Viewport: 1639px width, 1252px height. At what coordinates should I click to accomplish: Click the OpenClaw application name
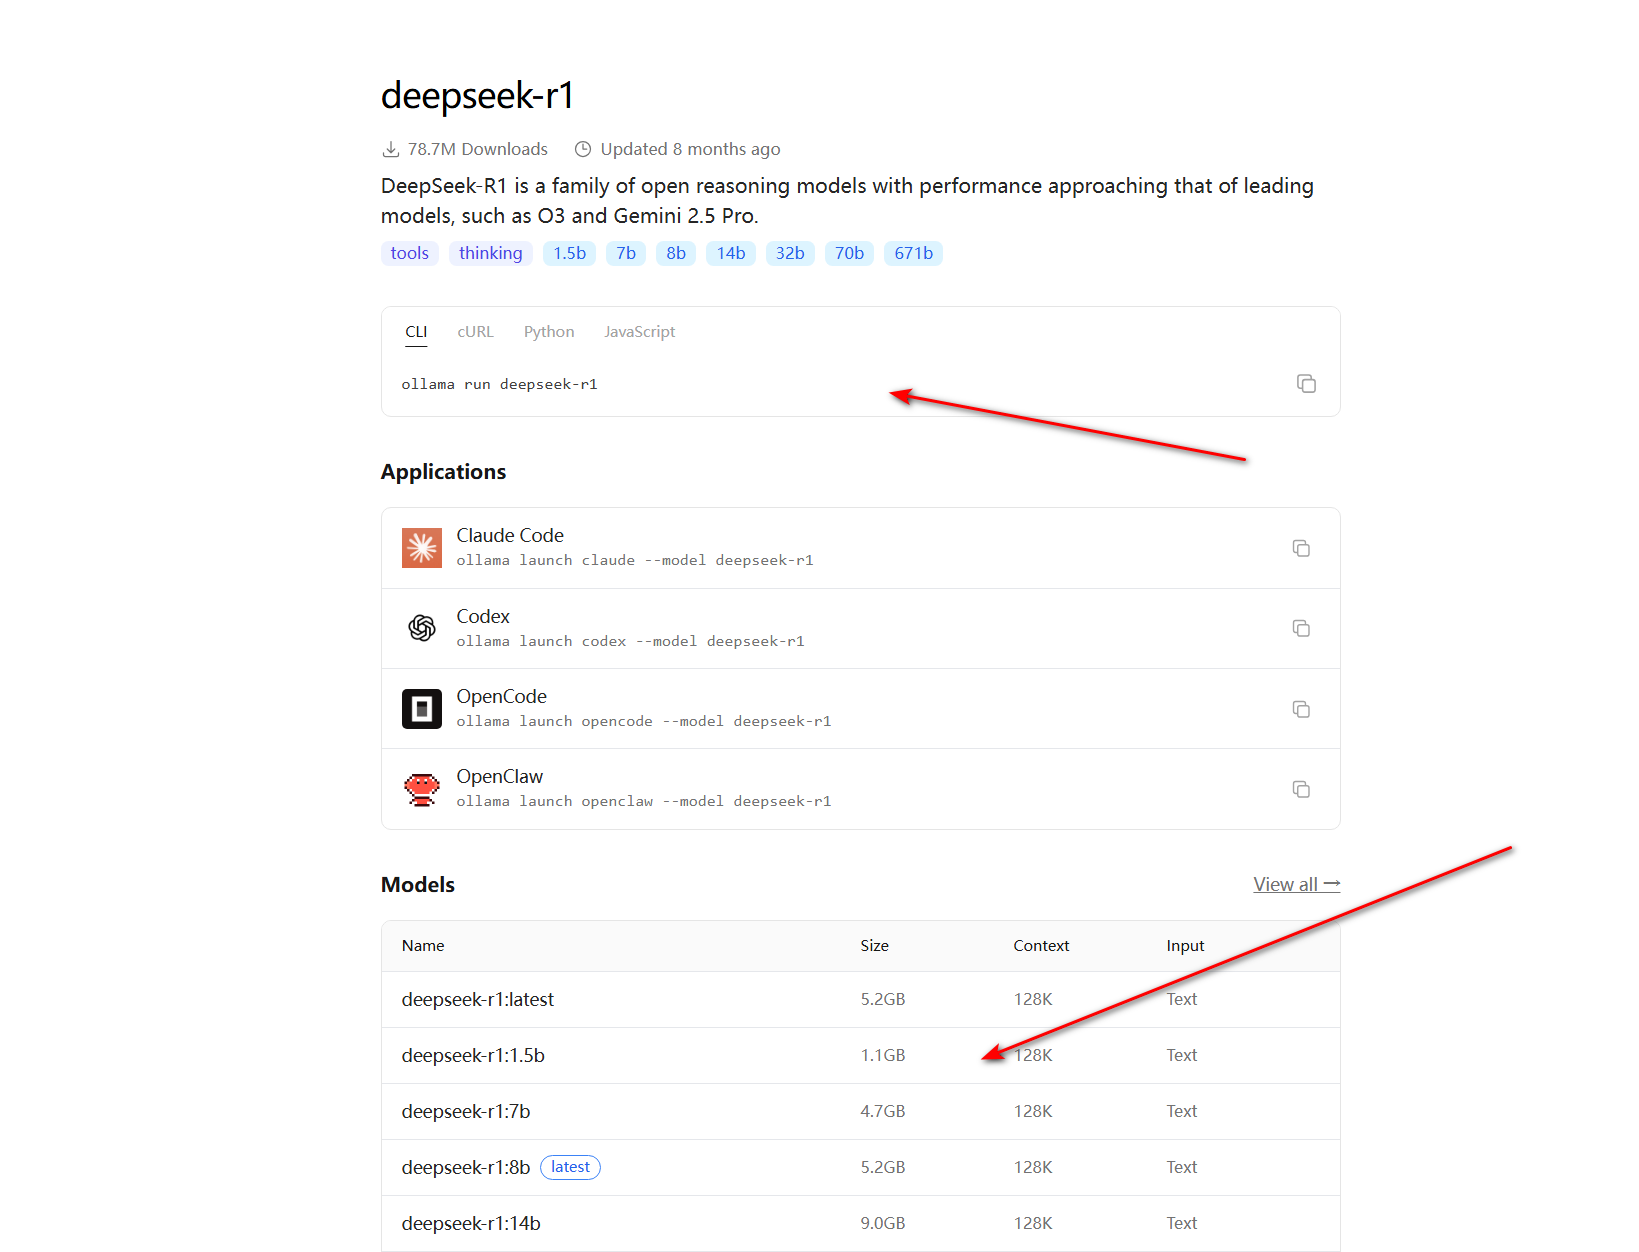(500, 776)
